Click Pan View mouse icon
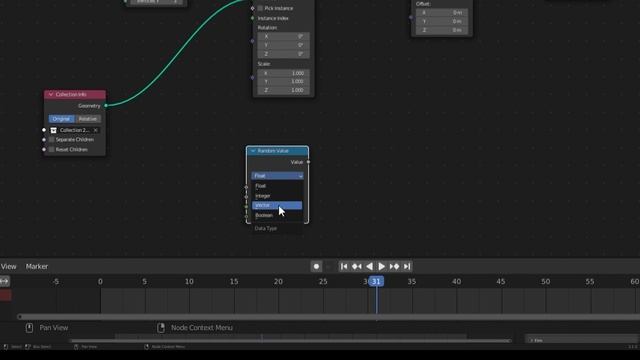Viewport: 640px width, 360px height. [29, 328]
